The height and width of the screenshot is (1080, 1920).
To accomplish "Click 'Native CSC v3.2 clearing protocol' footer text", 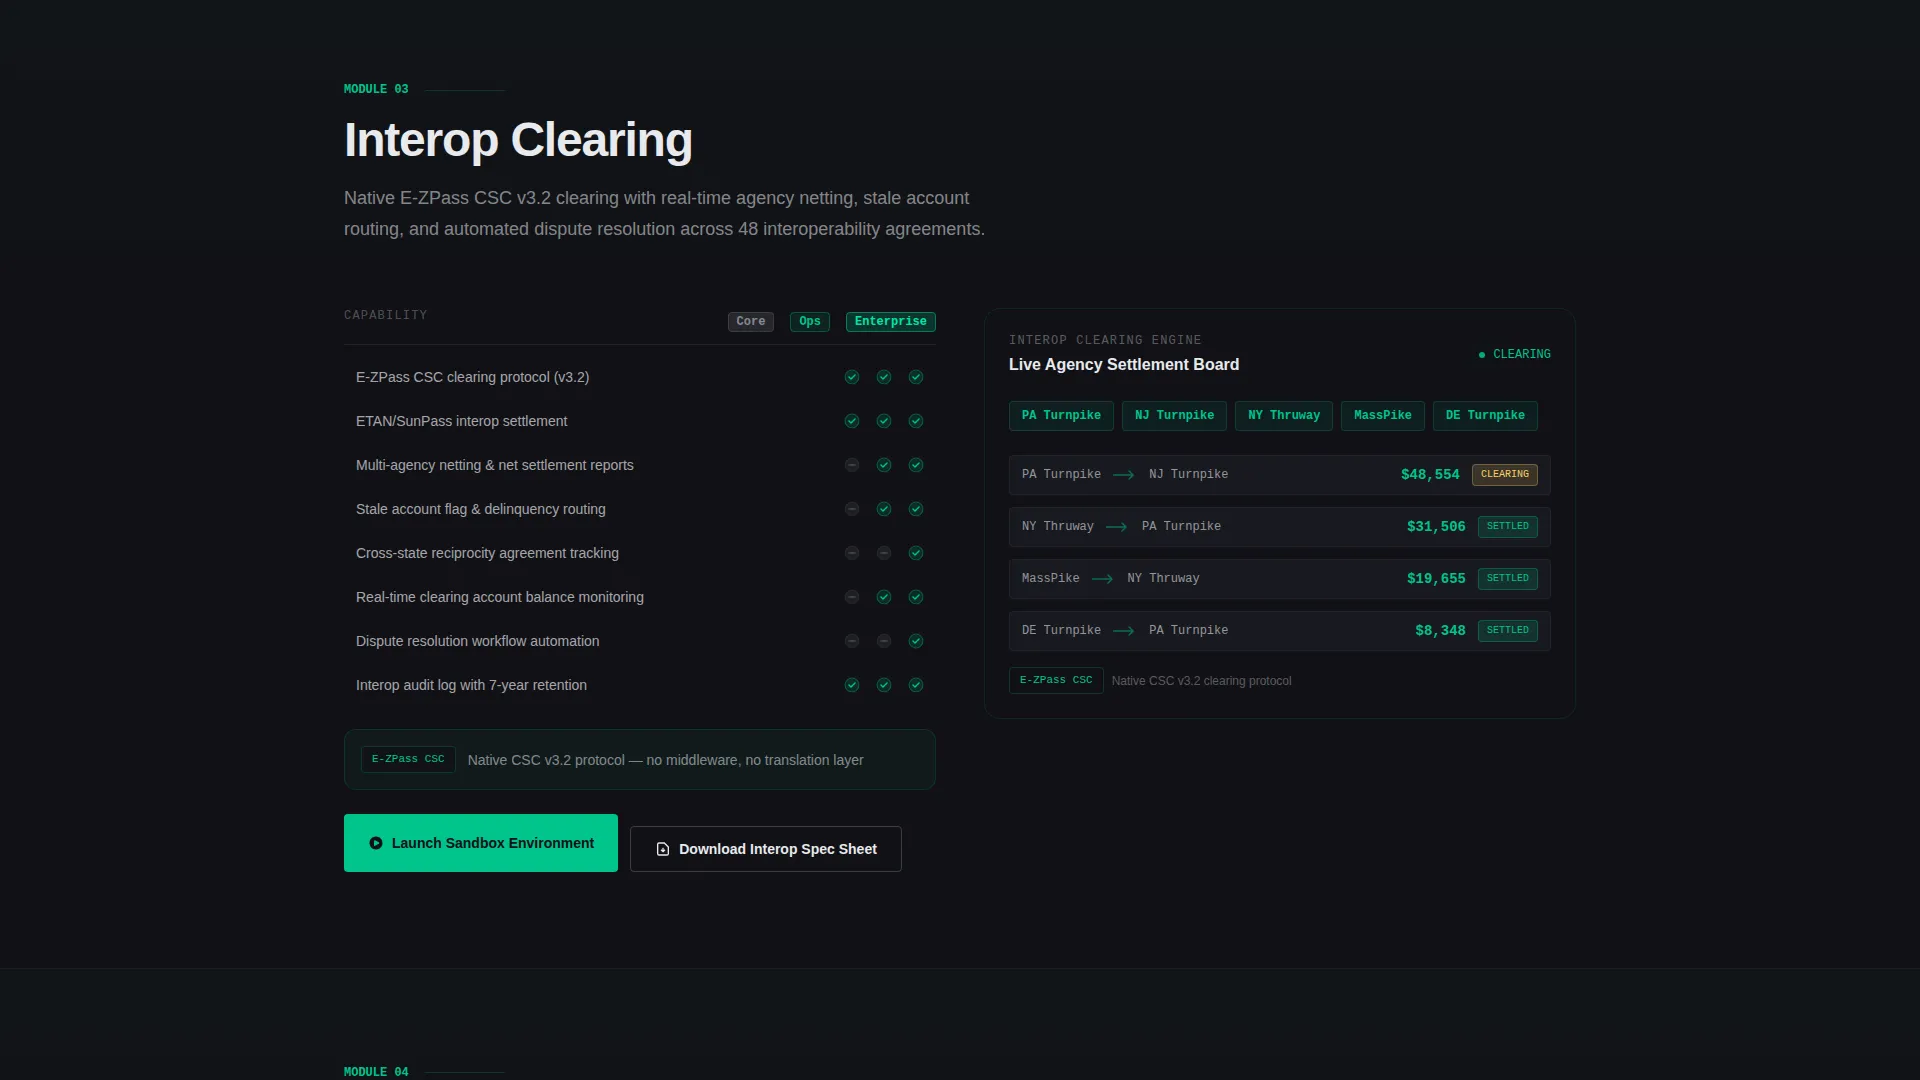I will coord(1202,681).
